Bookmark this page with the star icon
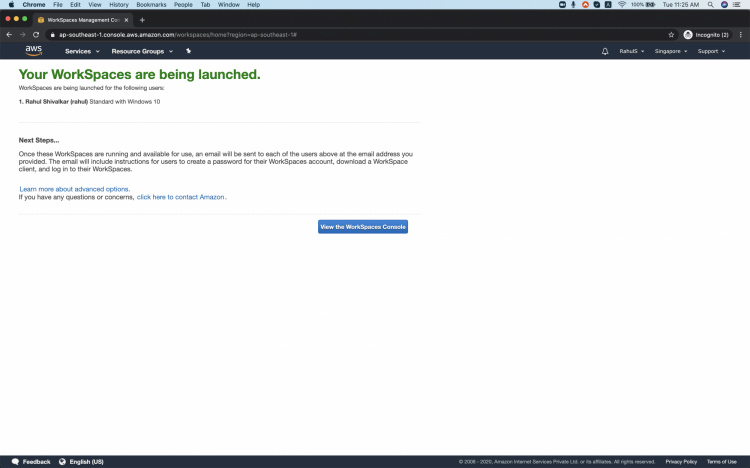This screenshot has height=468, width=750. [671, 34]
